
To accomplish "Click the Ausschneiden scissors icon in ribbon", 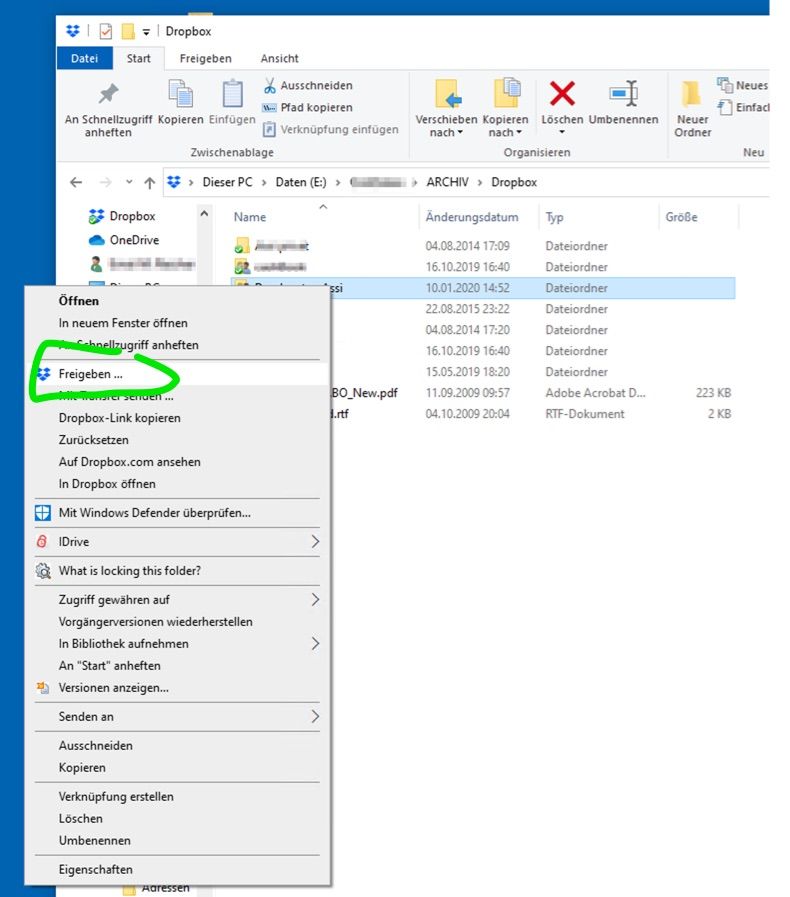I will coord(270,86).
